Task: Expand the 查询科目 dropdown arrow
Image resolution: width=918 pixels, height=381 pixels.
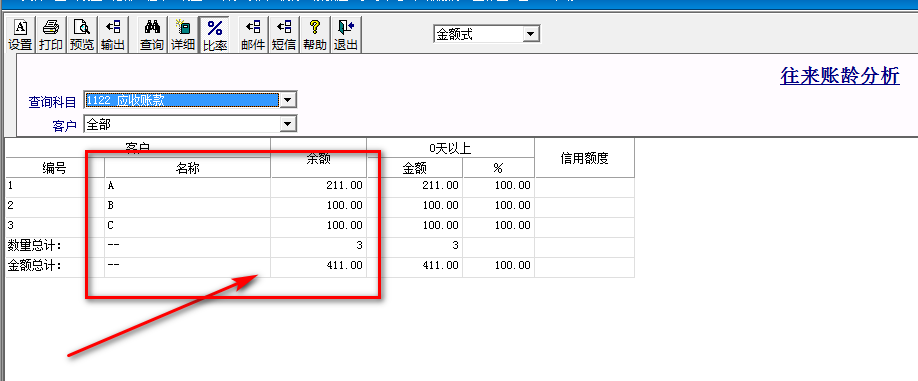Action: tap(287, 100)
